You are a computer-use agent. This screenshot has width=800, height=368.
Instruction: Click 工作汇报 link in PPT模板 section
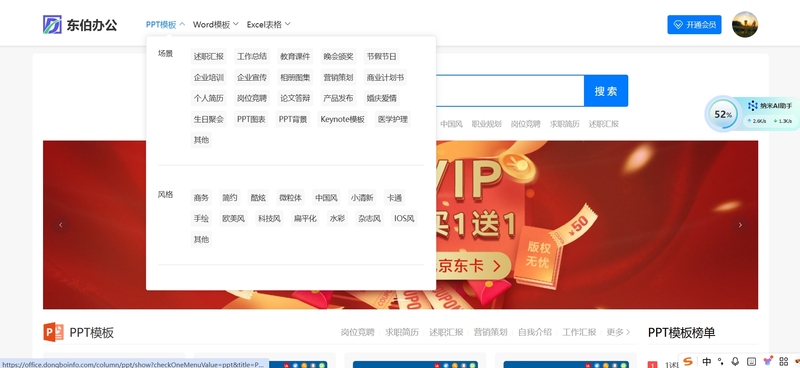pyautogui.click(x=579, y=332)
